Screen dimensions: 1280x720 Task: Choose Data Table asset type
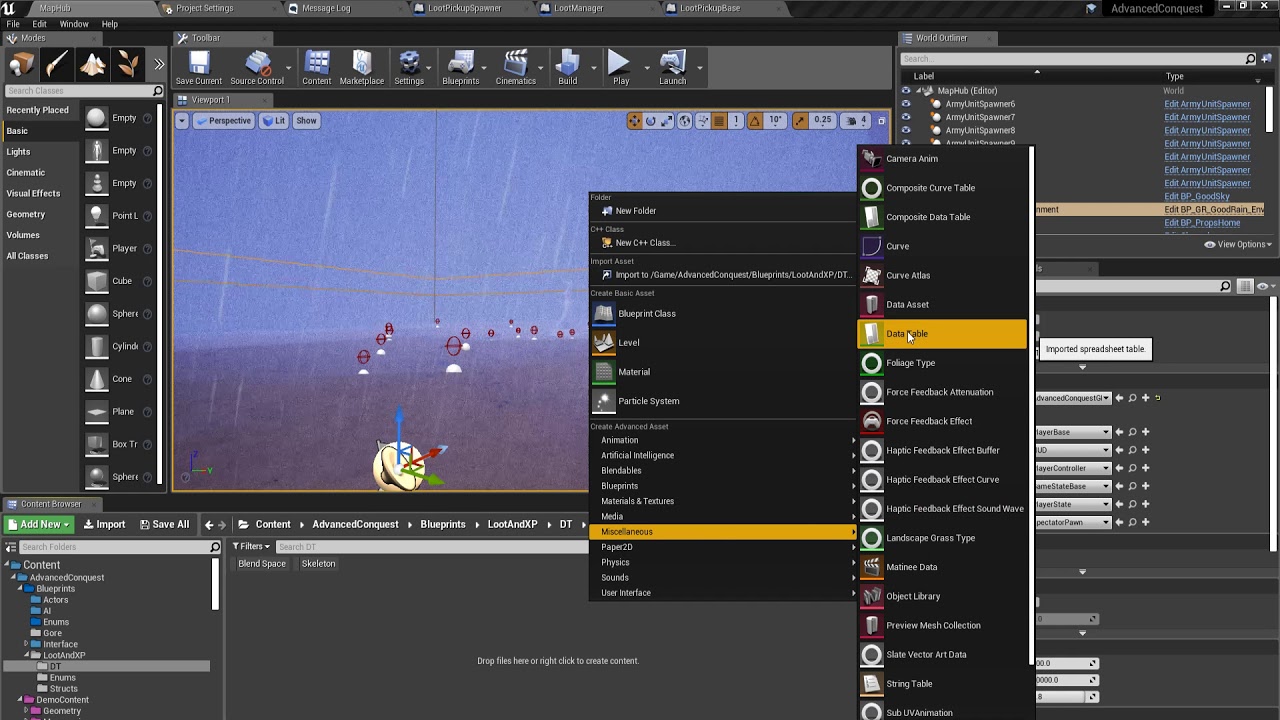pyautogui.click(x=942, y=334)
